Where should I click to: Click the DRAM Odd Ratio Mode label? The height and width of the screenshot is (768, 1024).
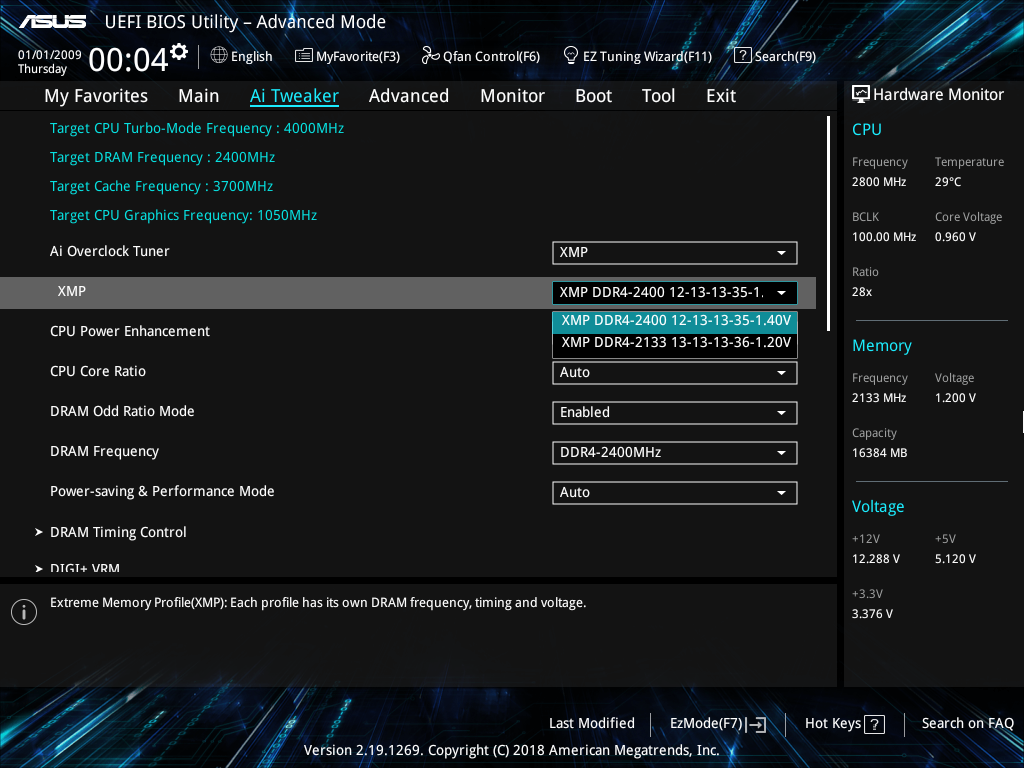coord(122,411)
